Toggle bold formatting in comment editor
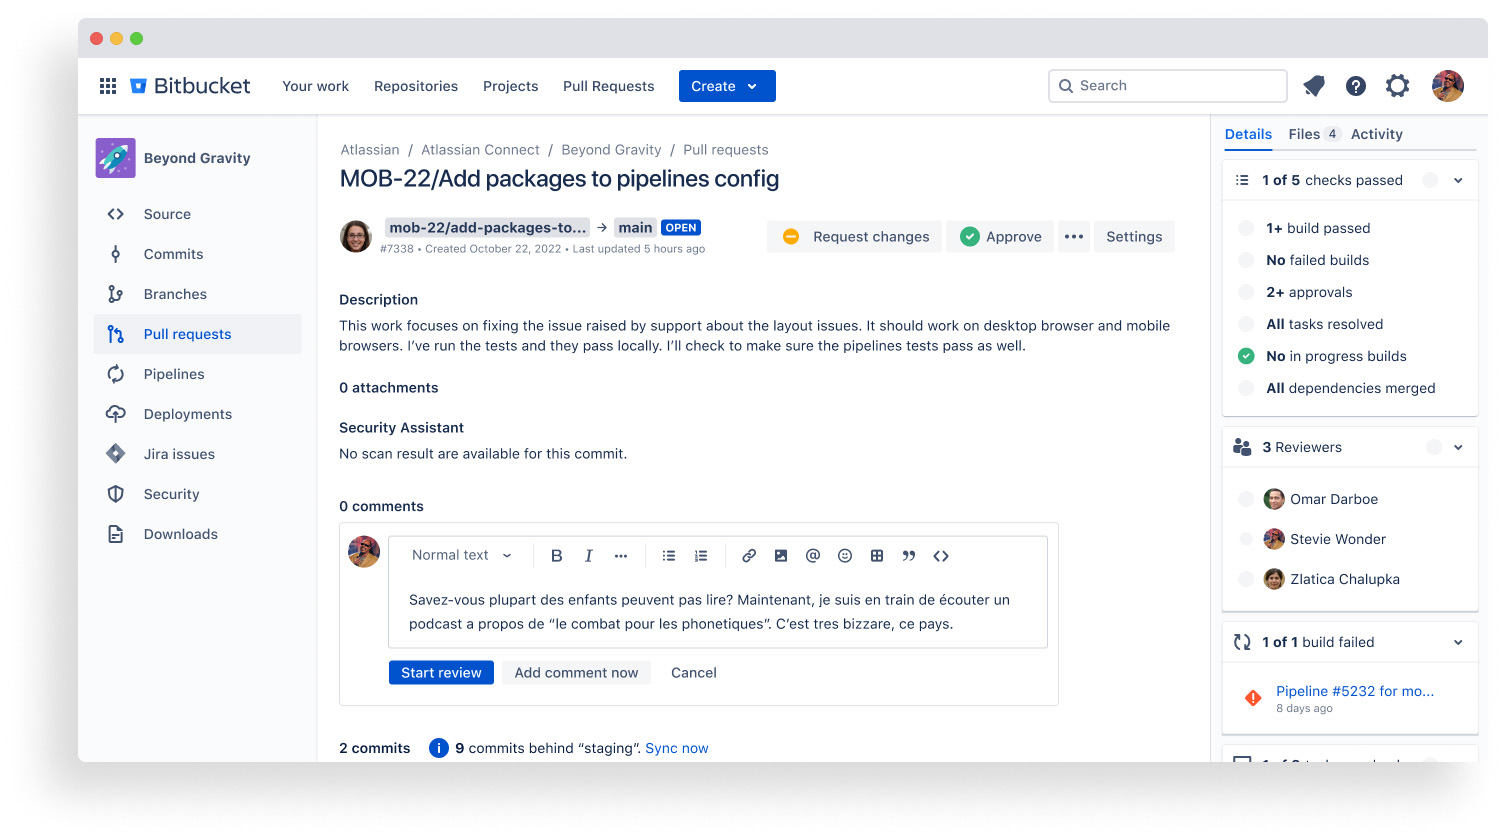 (557, 556)
